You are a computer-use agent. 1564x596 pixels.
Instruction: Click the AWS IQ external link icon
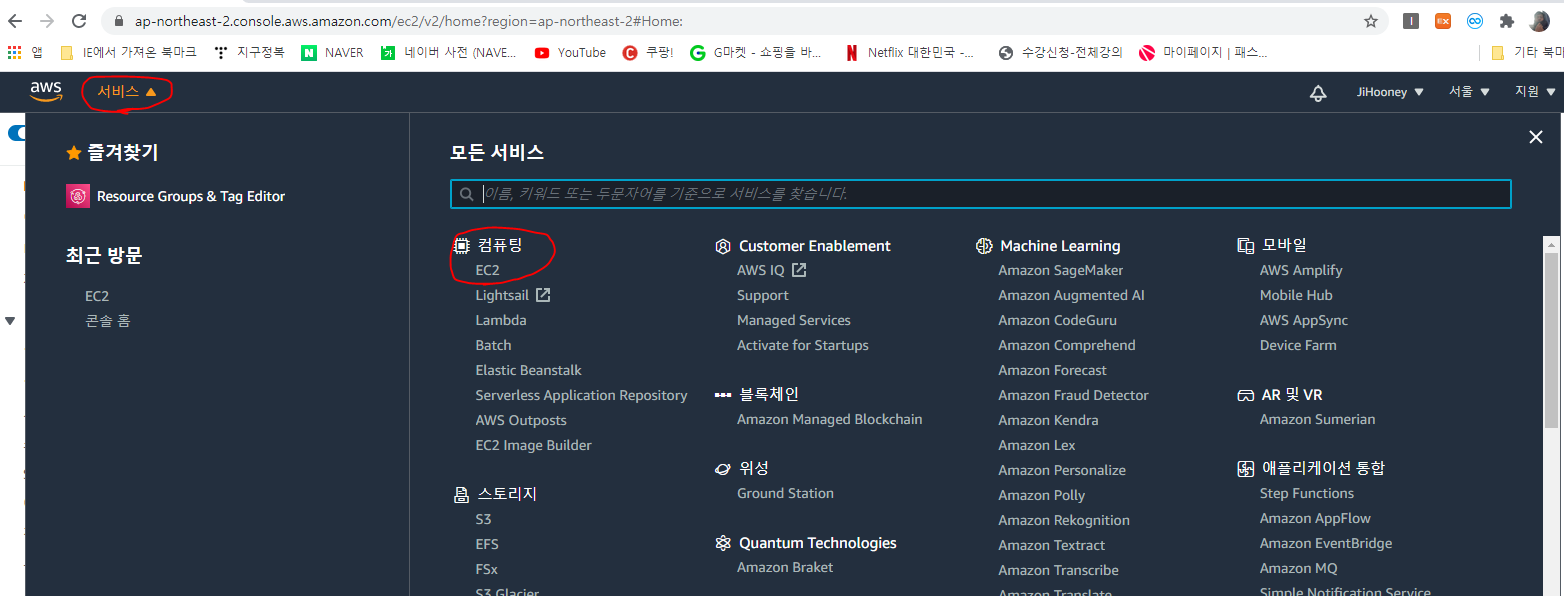coord(799,270)
